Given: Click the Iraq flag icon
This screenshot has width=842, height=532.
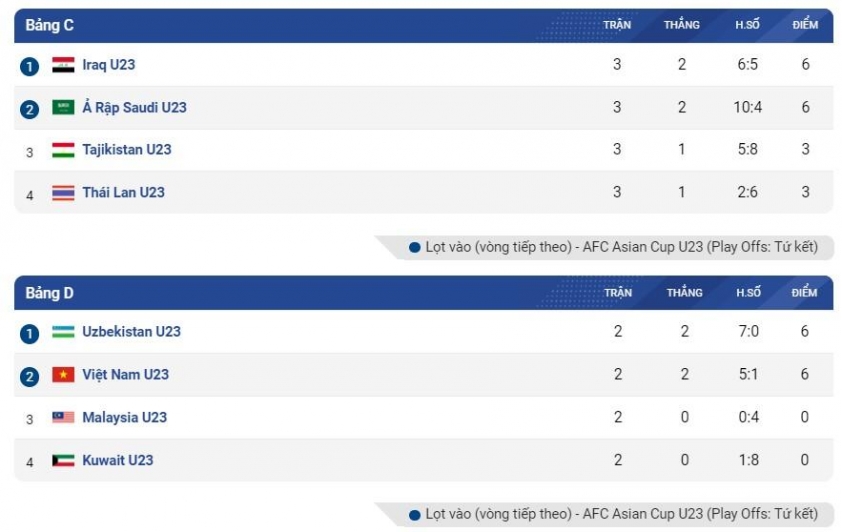Looking at the screenshot, I should click(x=63, y=64).
